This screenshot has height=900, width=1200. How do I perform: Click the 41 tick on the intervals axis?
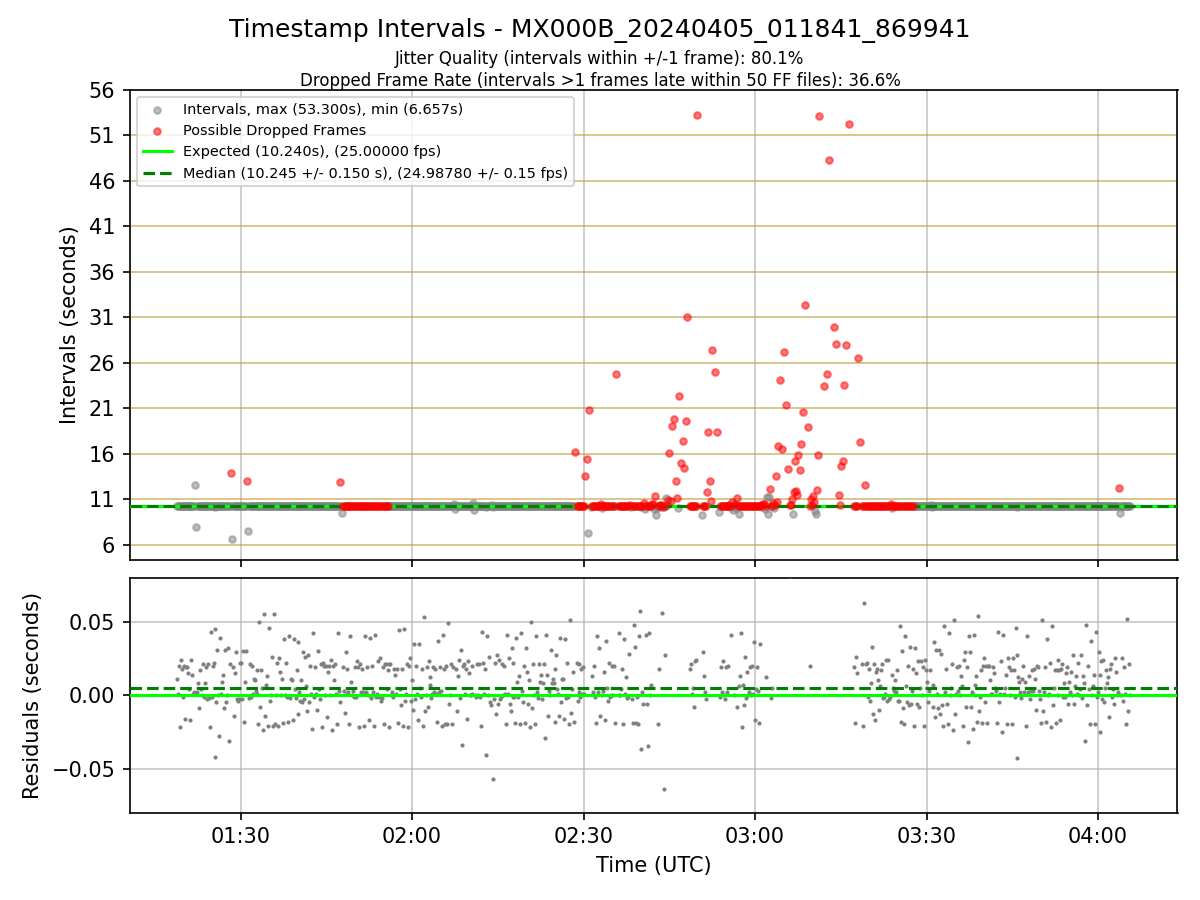pos(104,227)
